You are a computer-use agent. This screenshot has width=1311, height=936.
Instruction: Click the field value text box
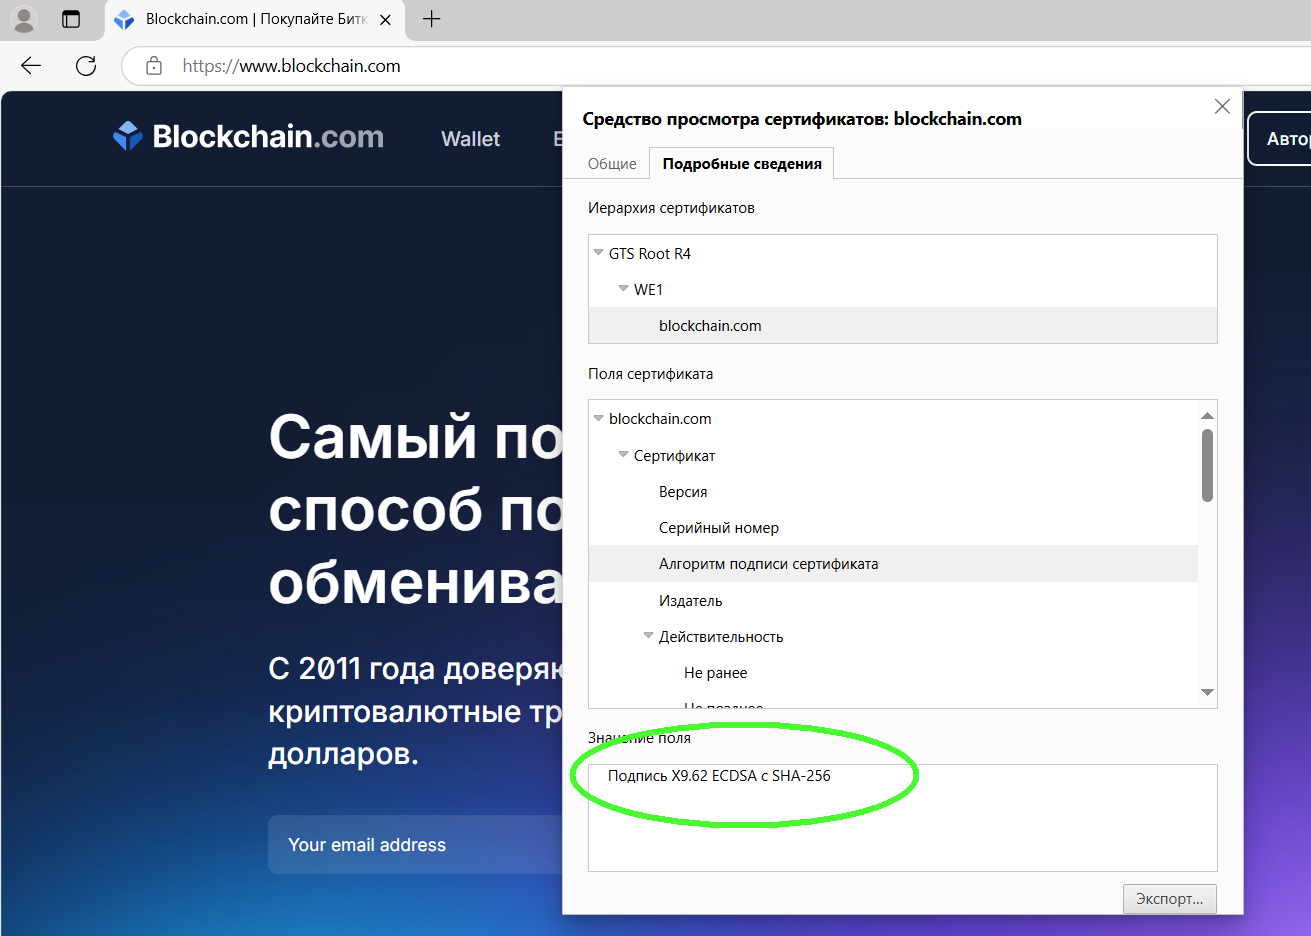coord(902,818)
